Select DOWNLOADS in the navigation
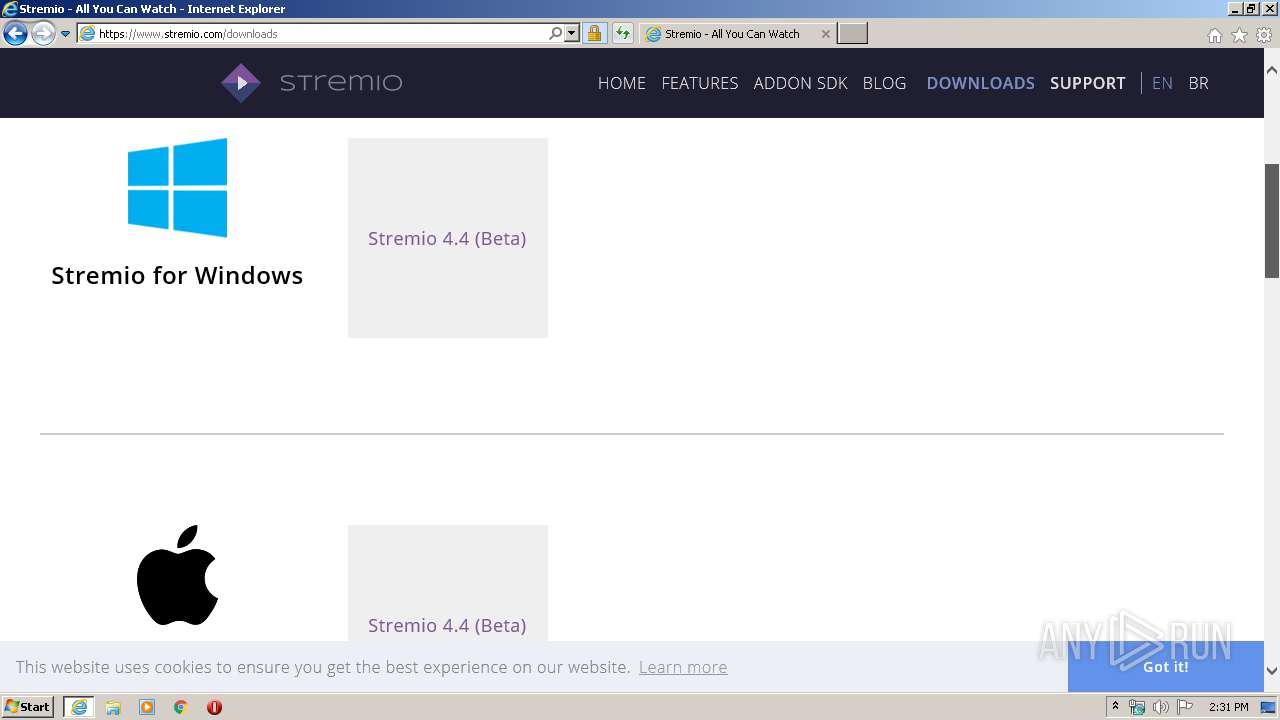The height and width of the screenshot is (720, 1280). [x=980, y=83]
